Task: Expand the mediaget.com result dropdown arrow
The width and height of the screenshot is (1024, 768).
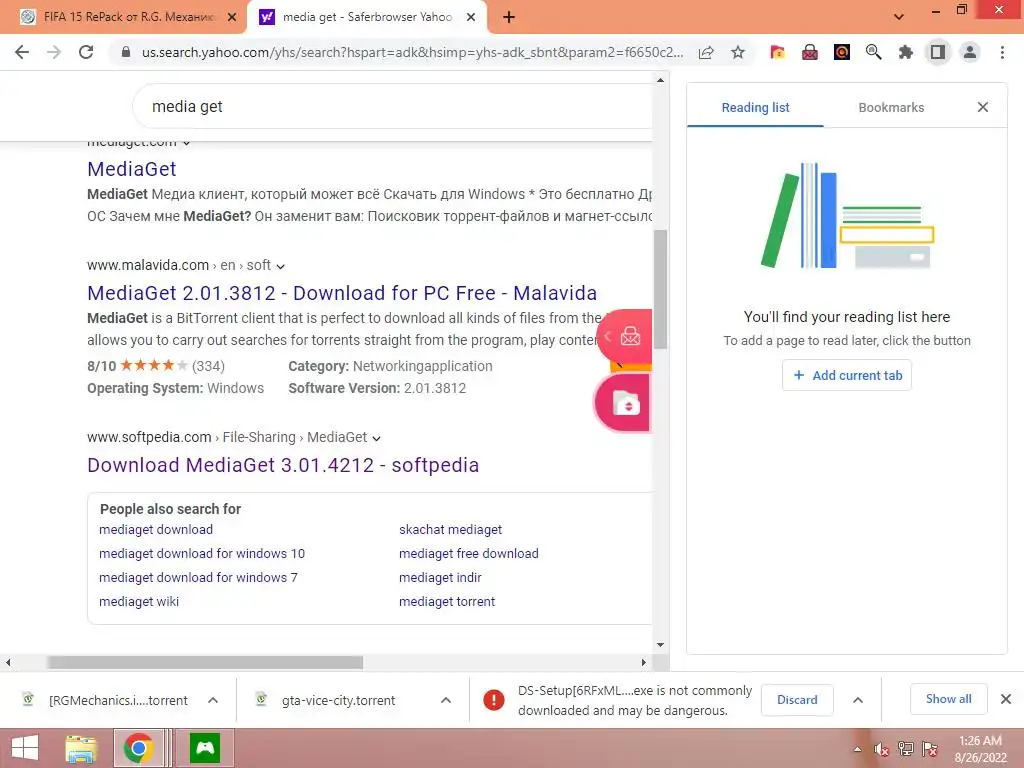Action: click(x=186, y=143)
